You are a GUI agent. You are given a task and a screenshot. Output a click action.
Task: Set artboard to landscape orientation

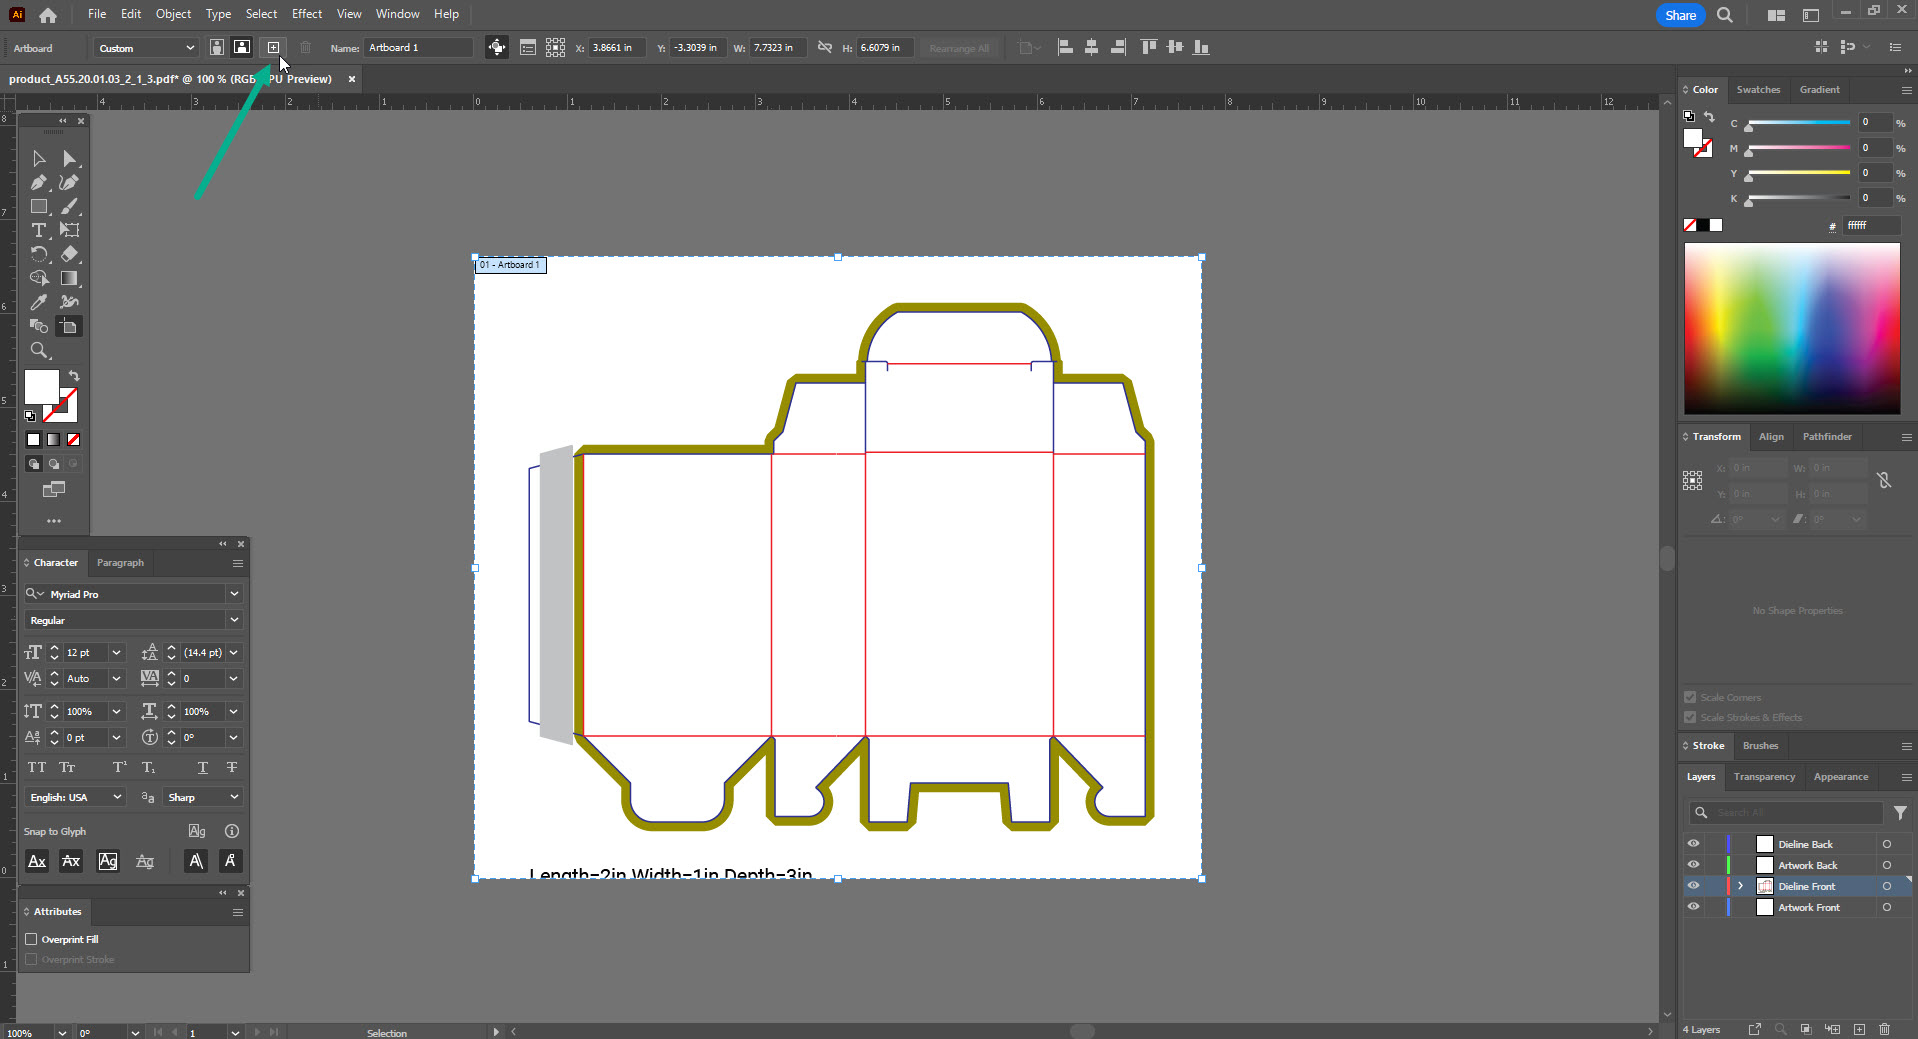[242, 47]
